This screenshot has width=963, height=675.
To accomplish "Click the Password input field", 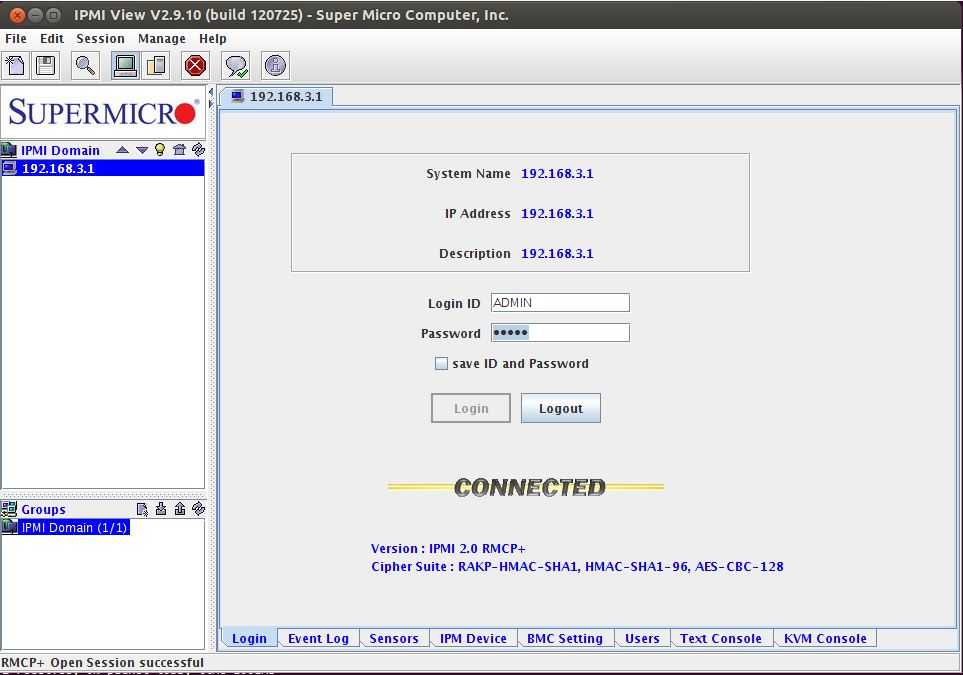I will (x=560, y=332).
